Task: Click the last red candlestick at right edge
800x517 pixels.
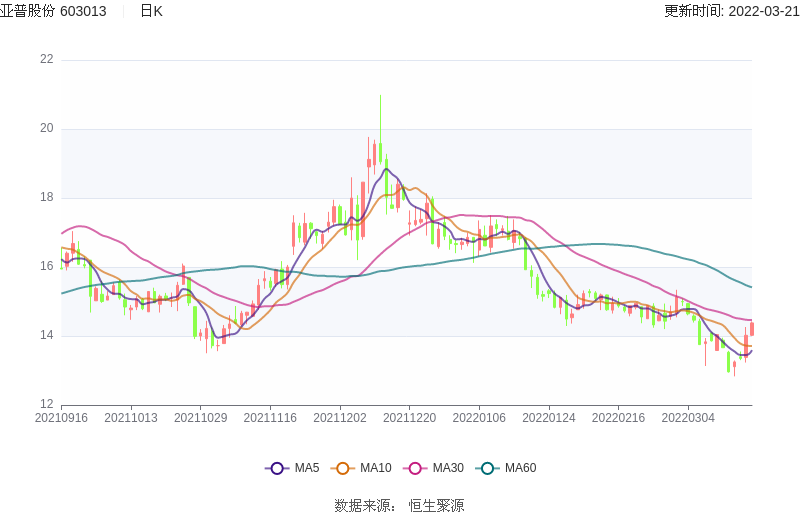Action: pyautogui.click(x=751, y=328)
